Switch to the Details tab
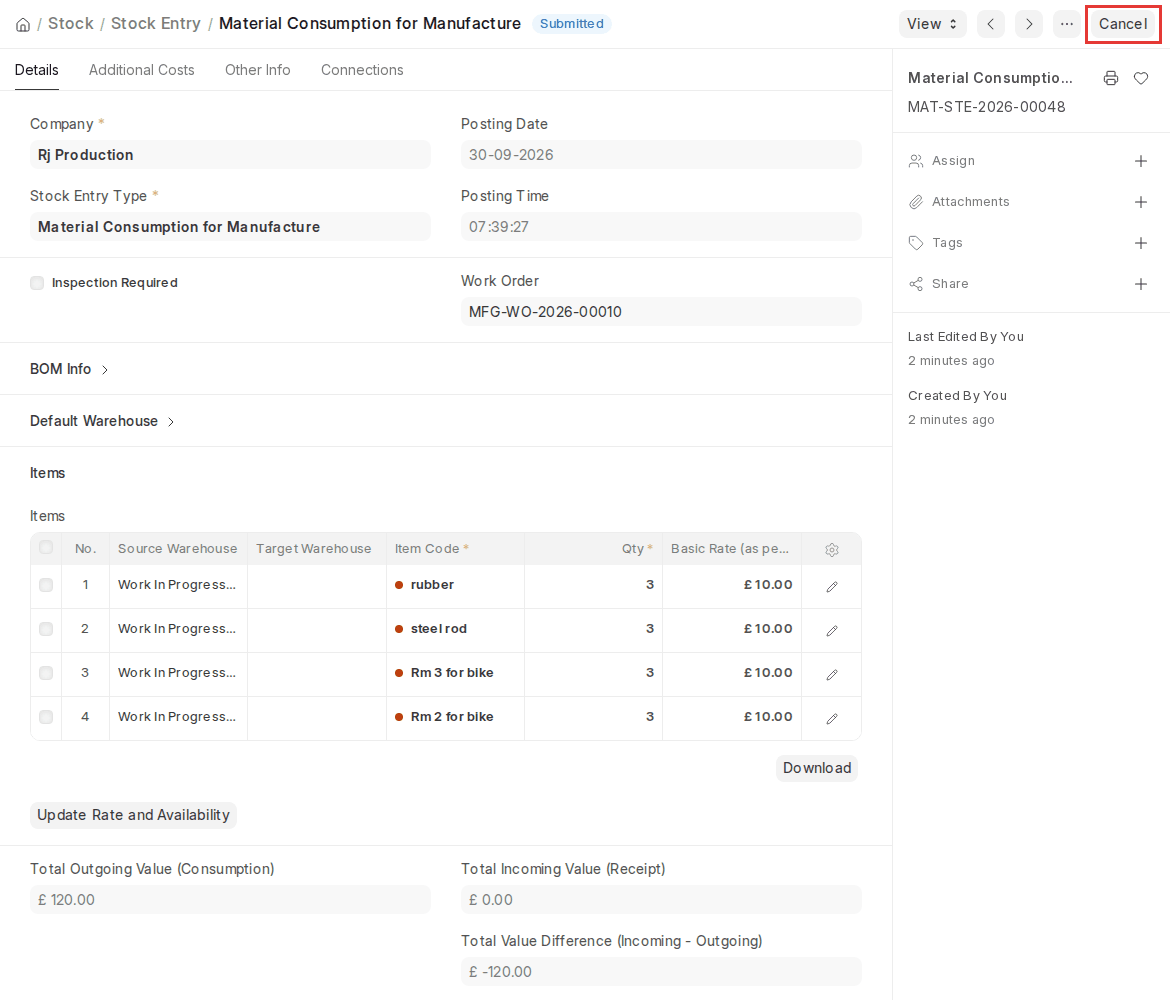This screenshot has width=1170, height=1000. 37,70
